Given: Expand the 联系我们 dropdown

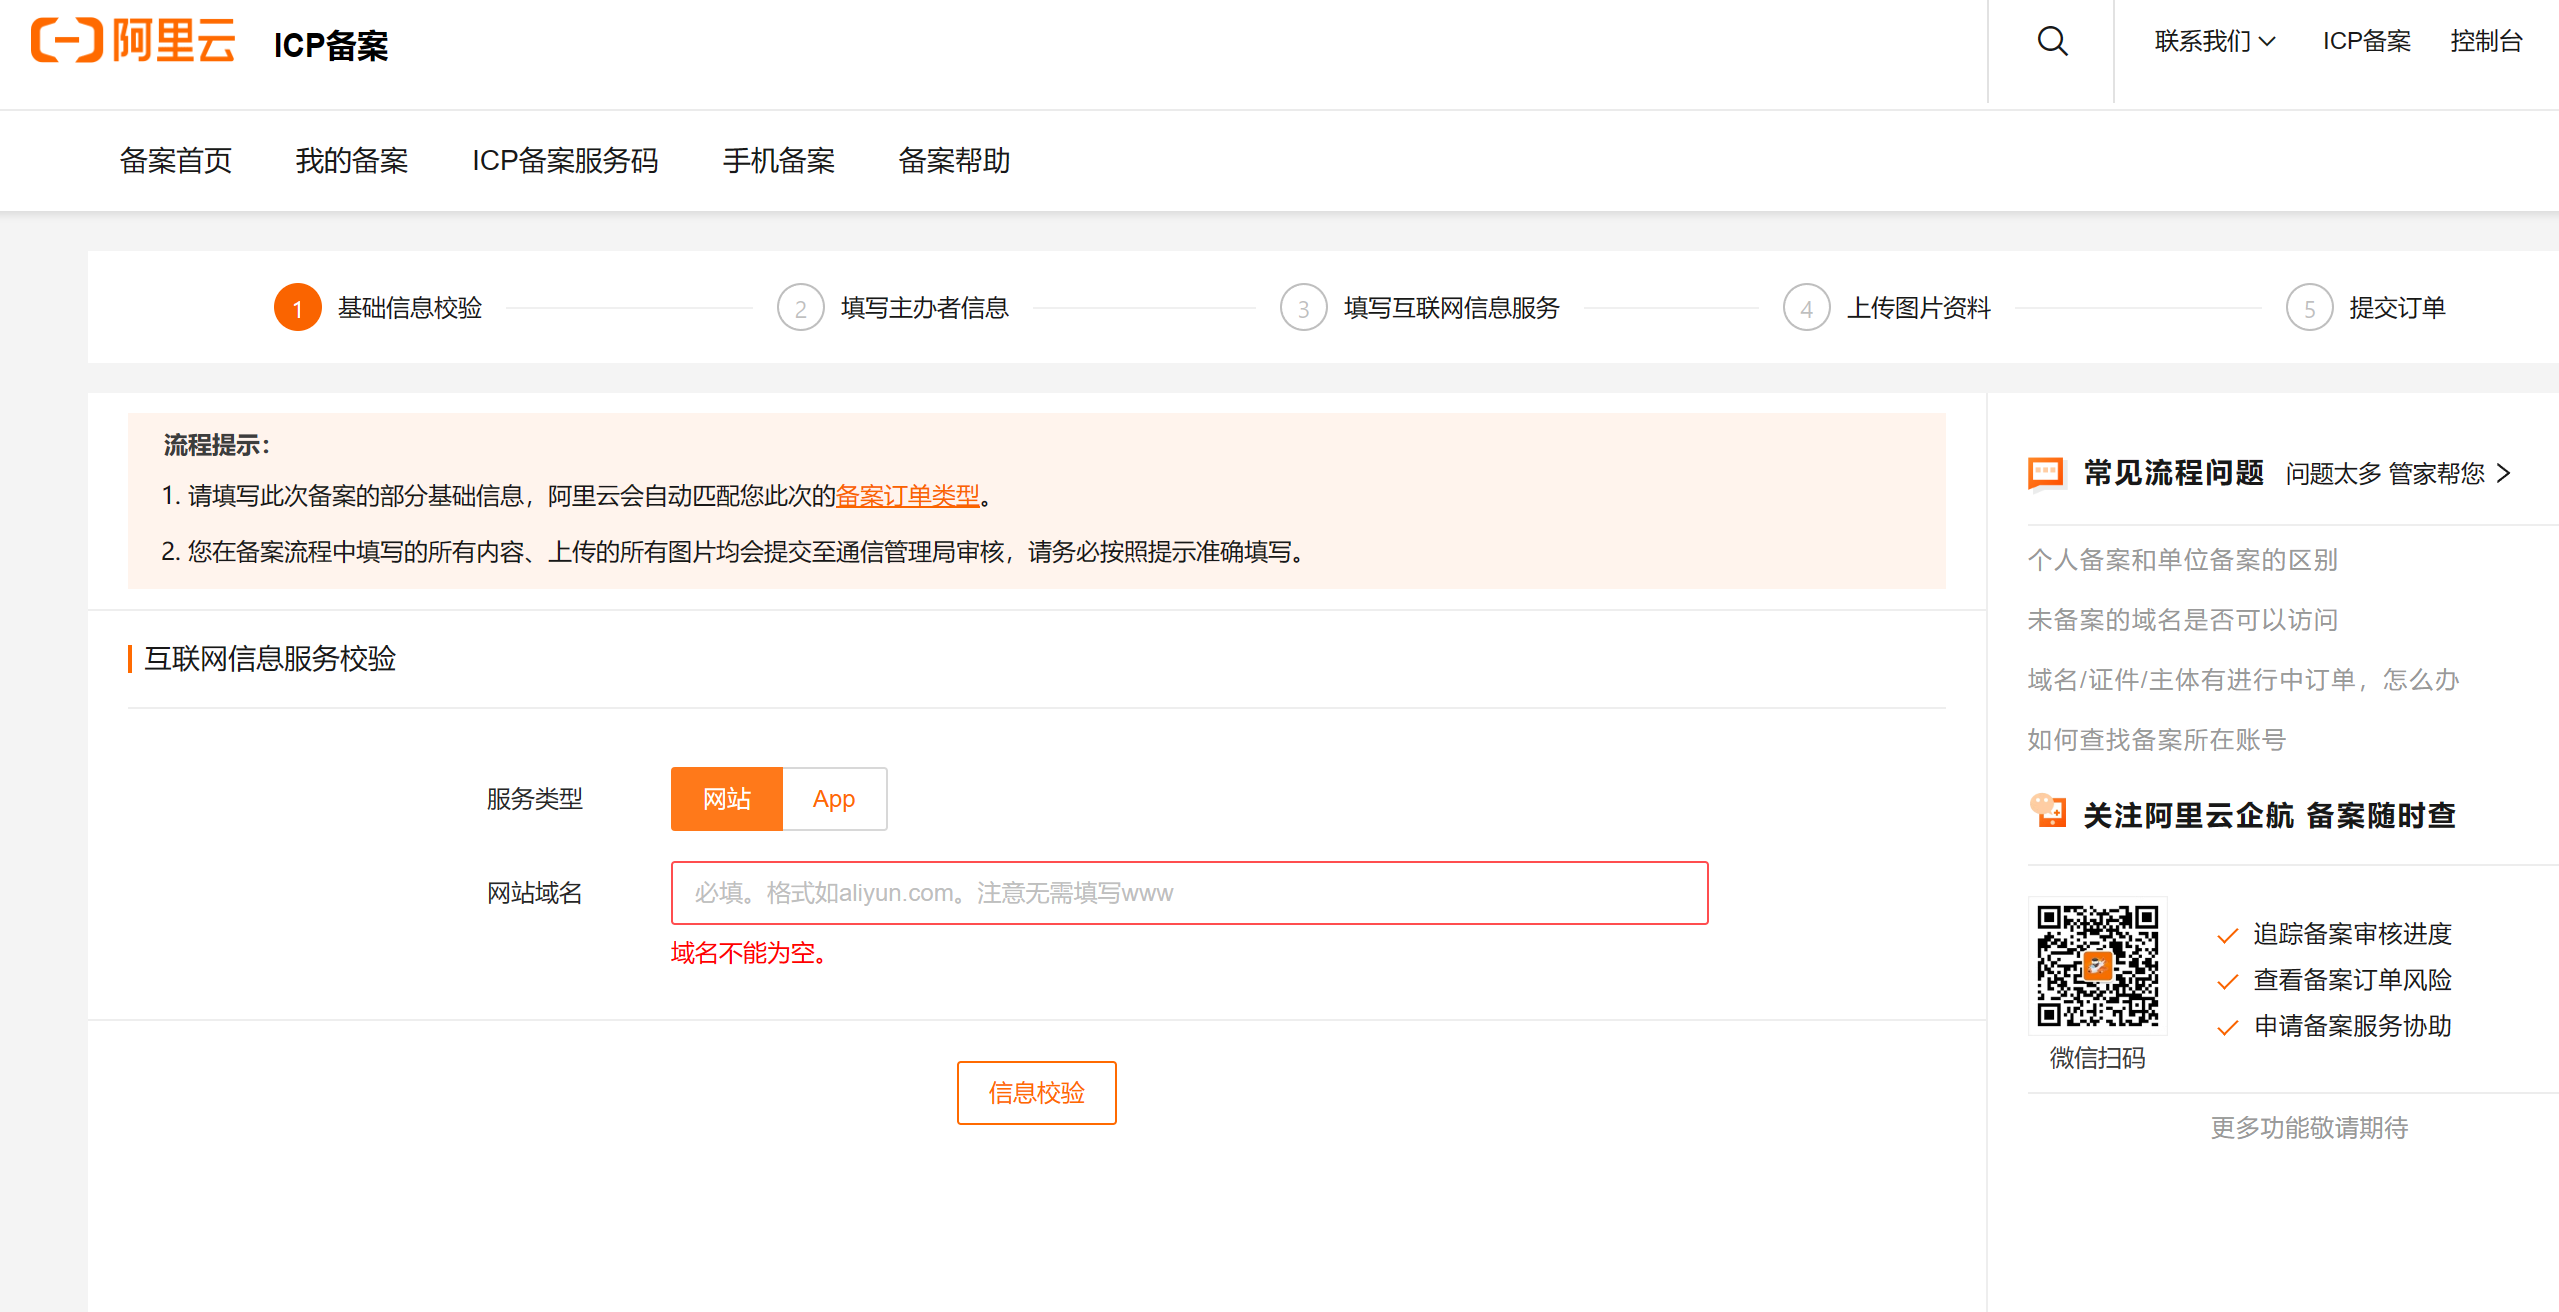Looking at the screenshot, I should 2212,41.
